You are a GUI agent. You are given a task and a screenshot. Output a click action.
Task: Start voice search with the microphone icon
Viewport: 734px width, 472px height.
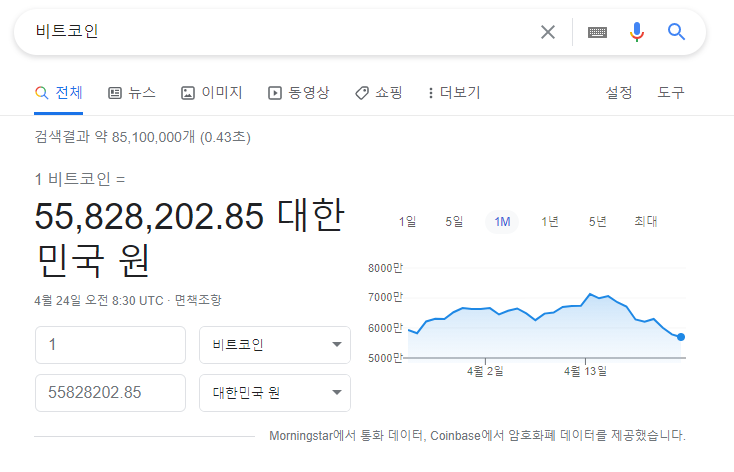click(637, 32)
